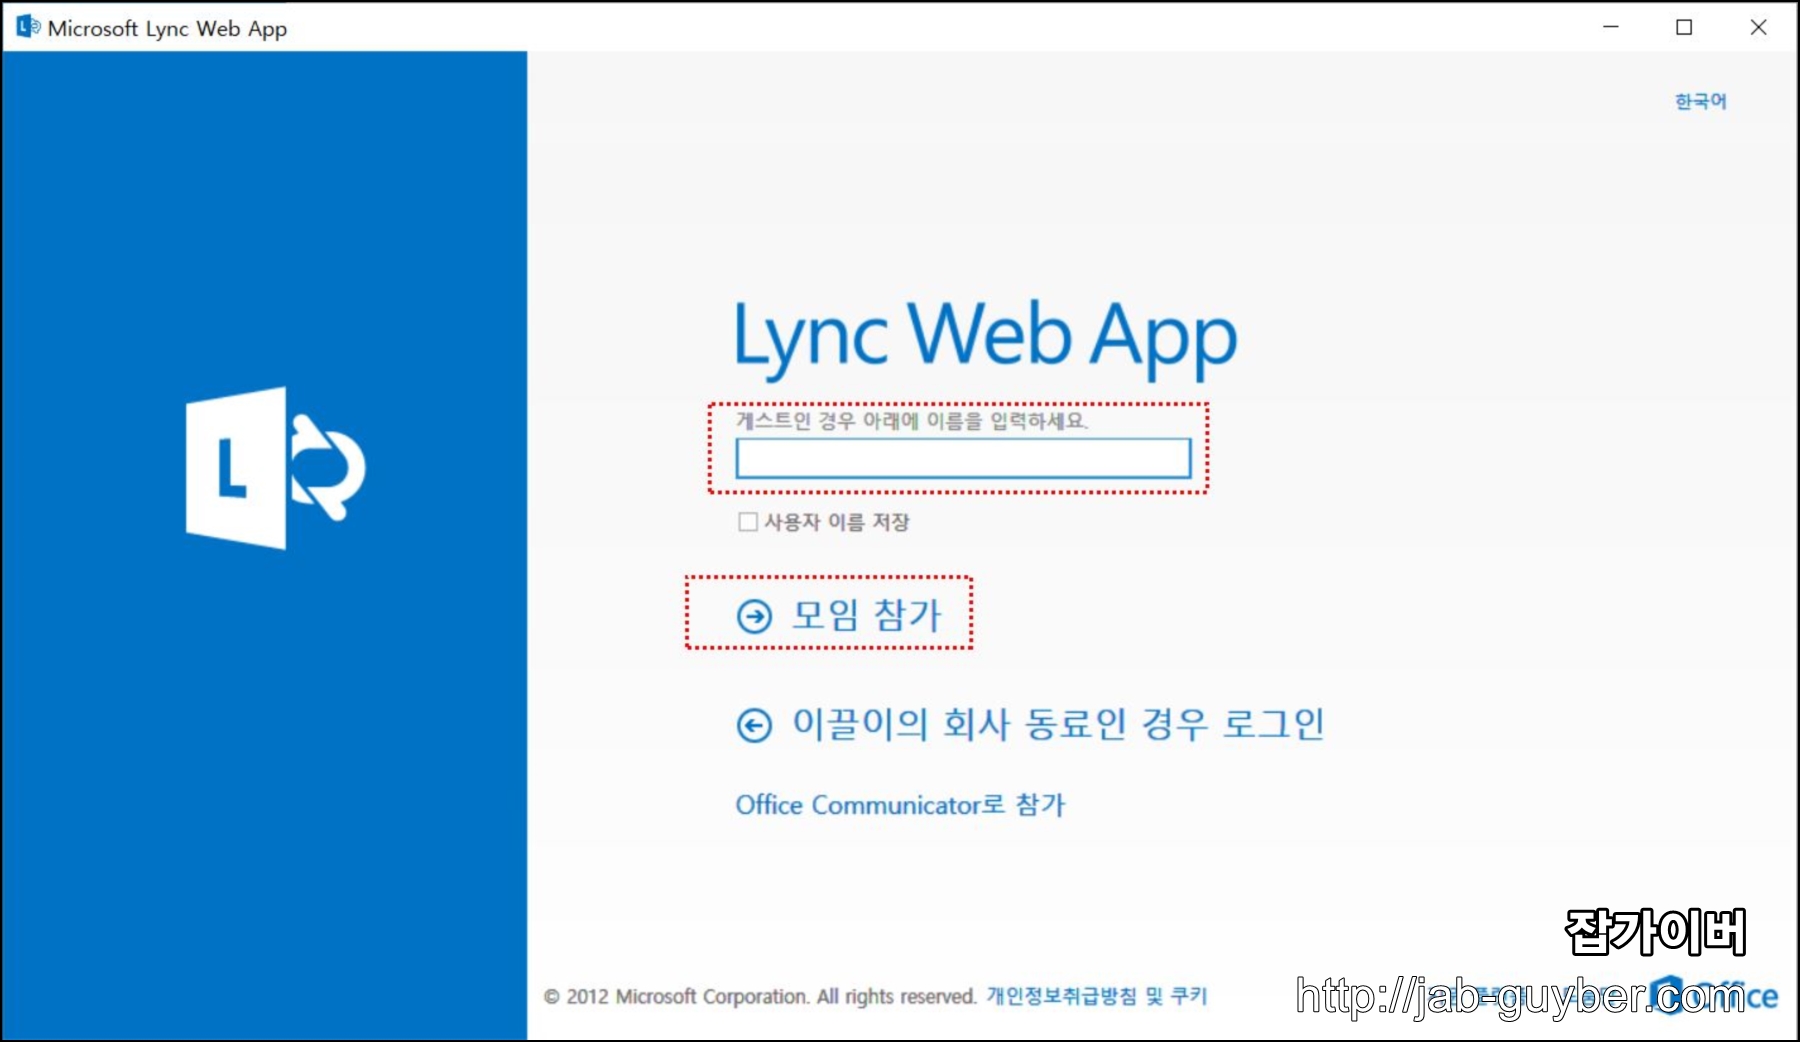Open 개인정보취급방침 및 쿠키 link
This screenshot has height=1042, width=1800.
(1097, 996)
